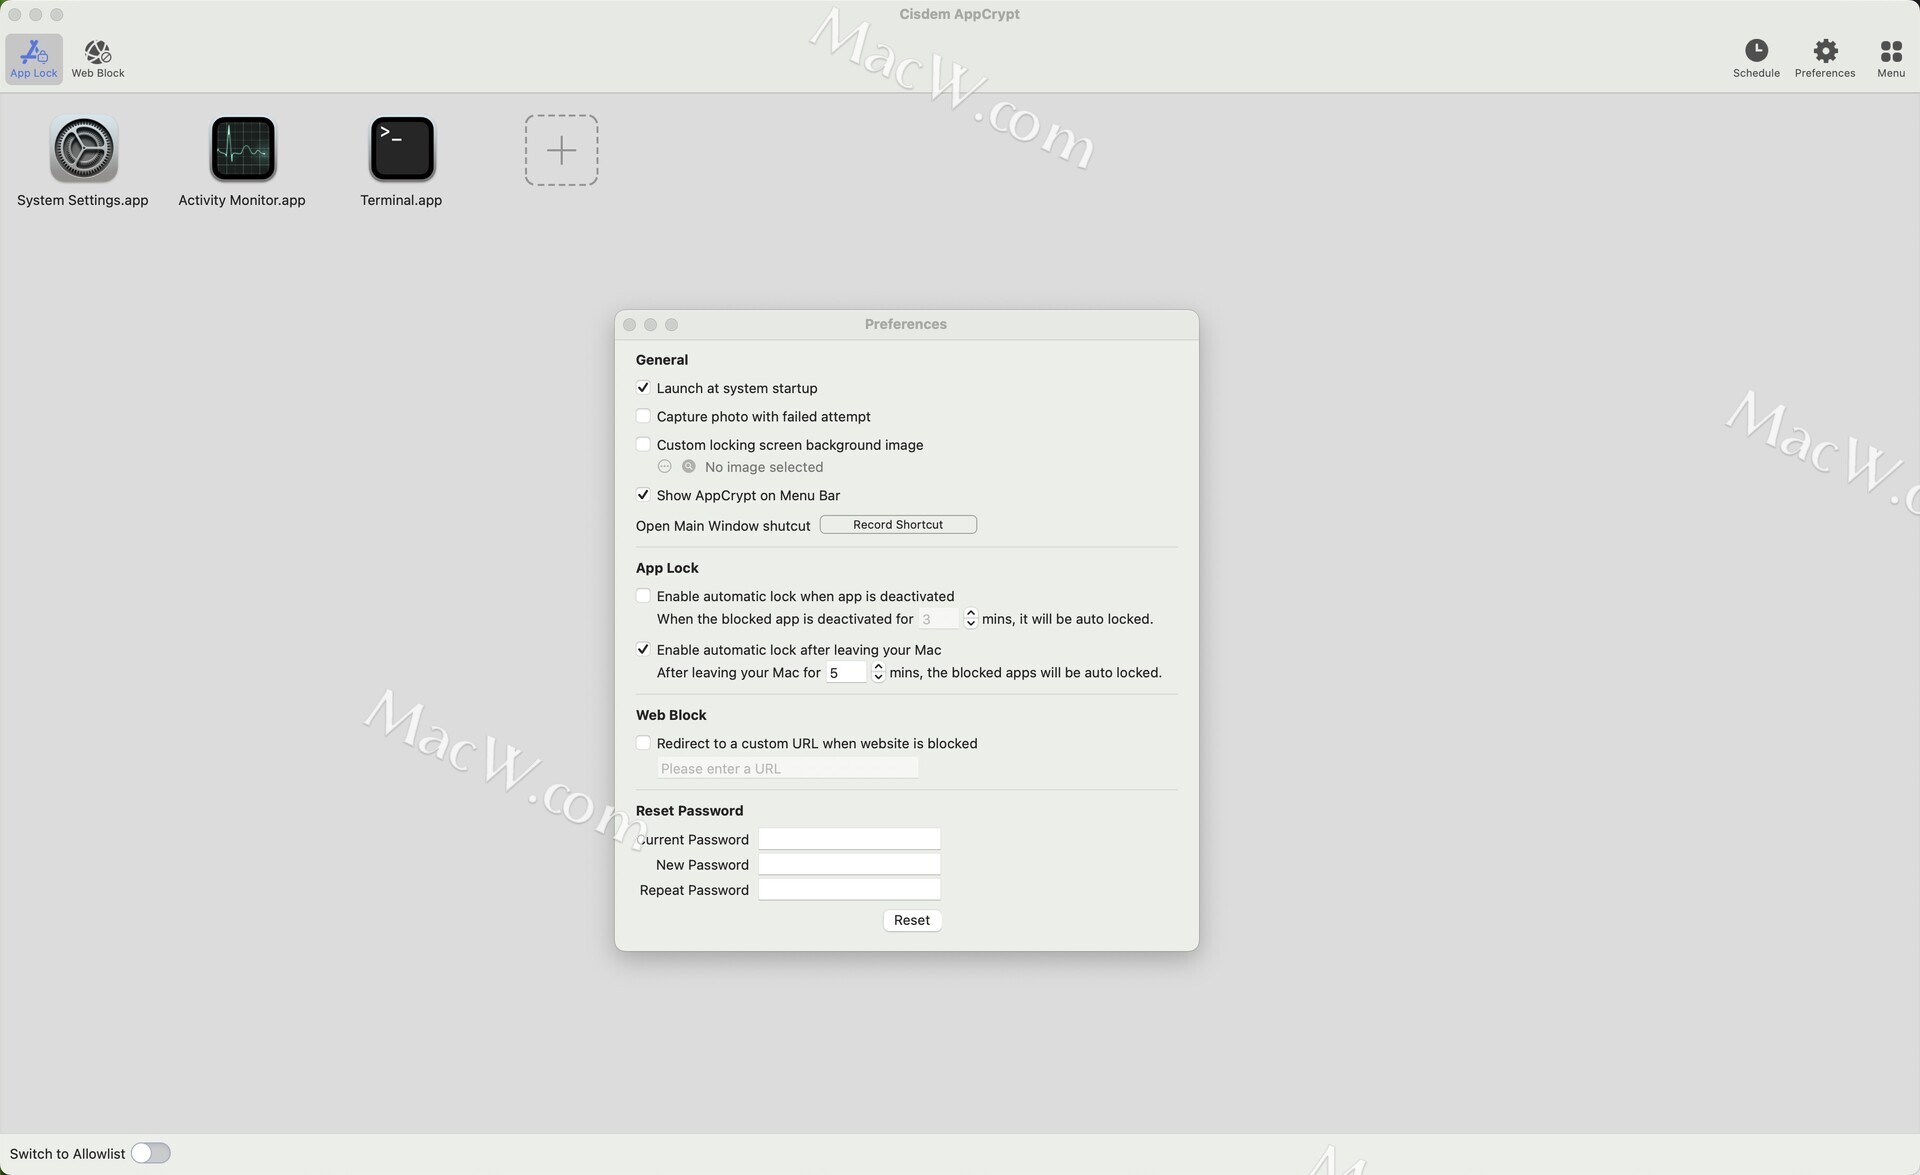
Task: Select the Activity Monitor.app icon
Action: click(x=243, y=149)
